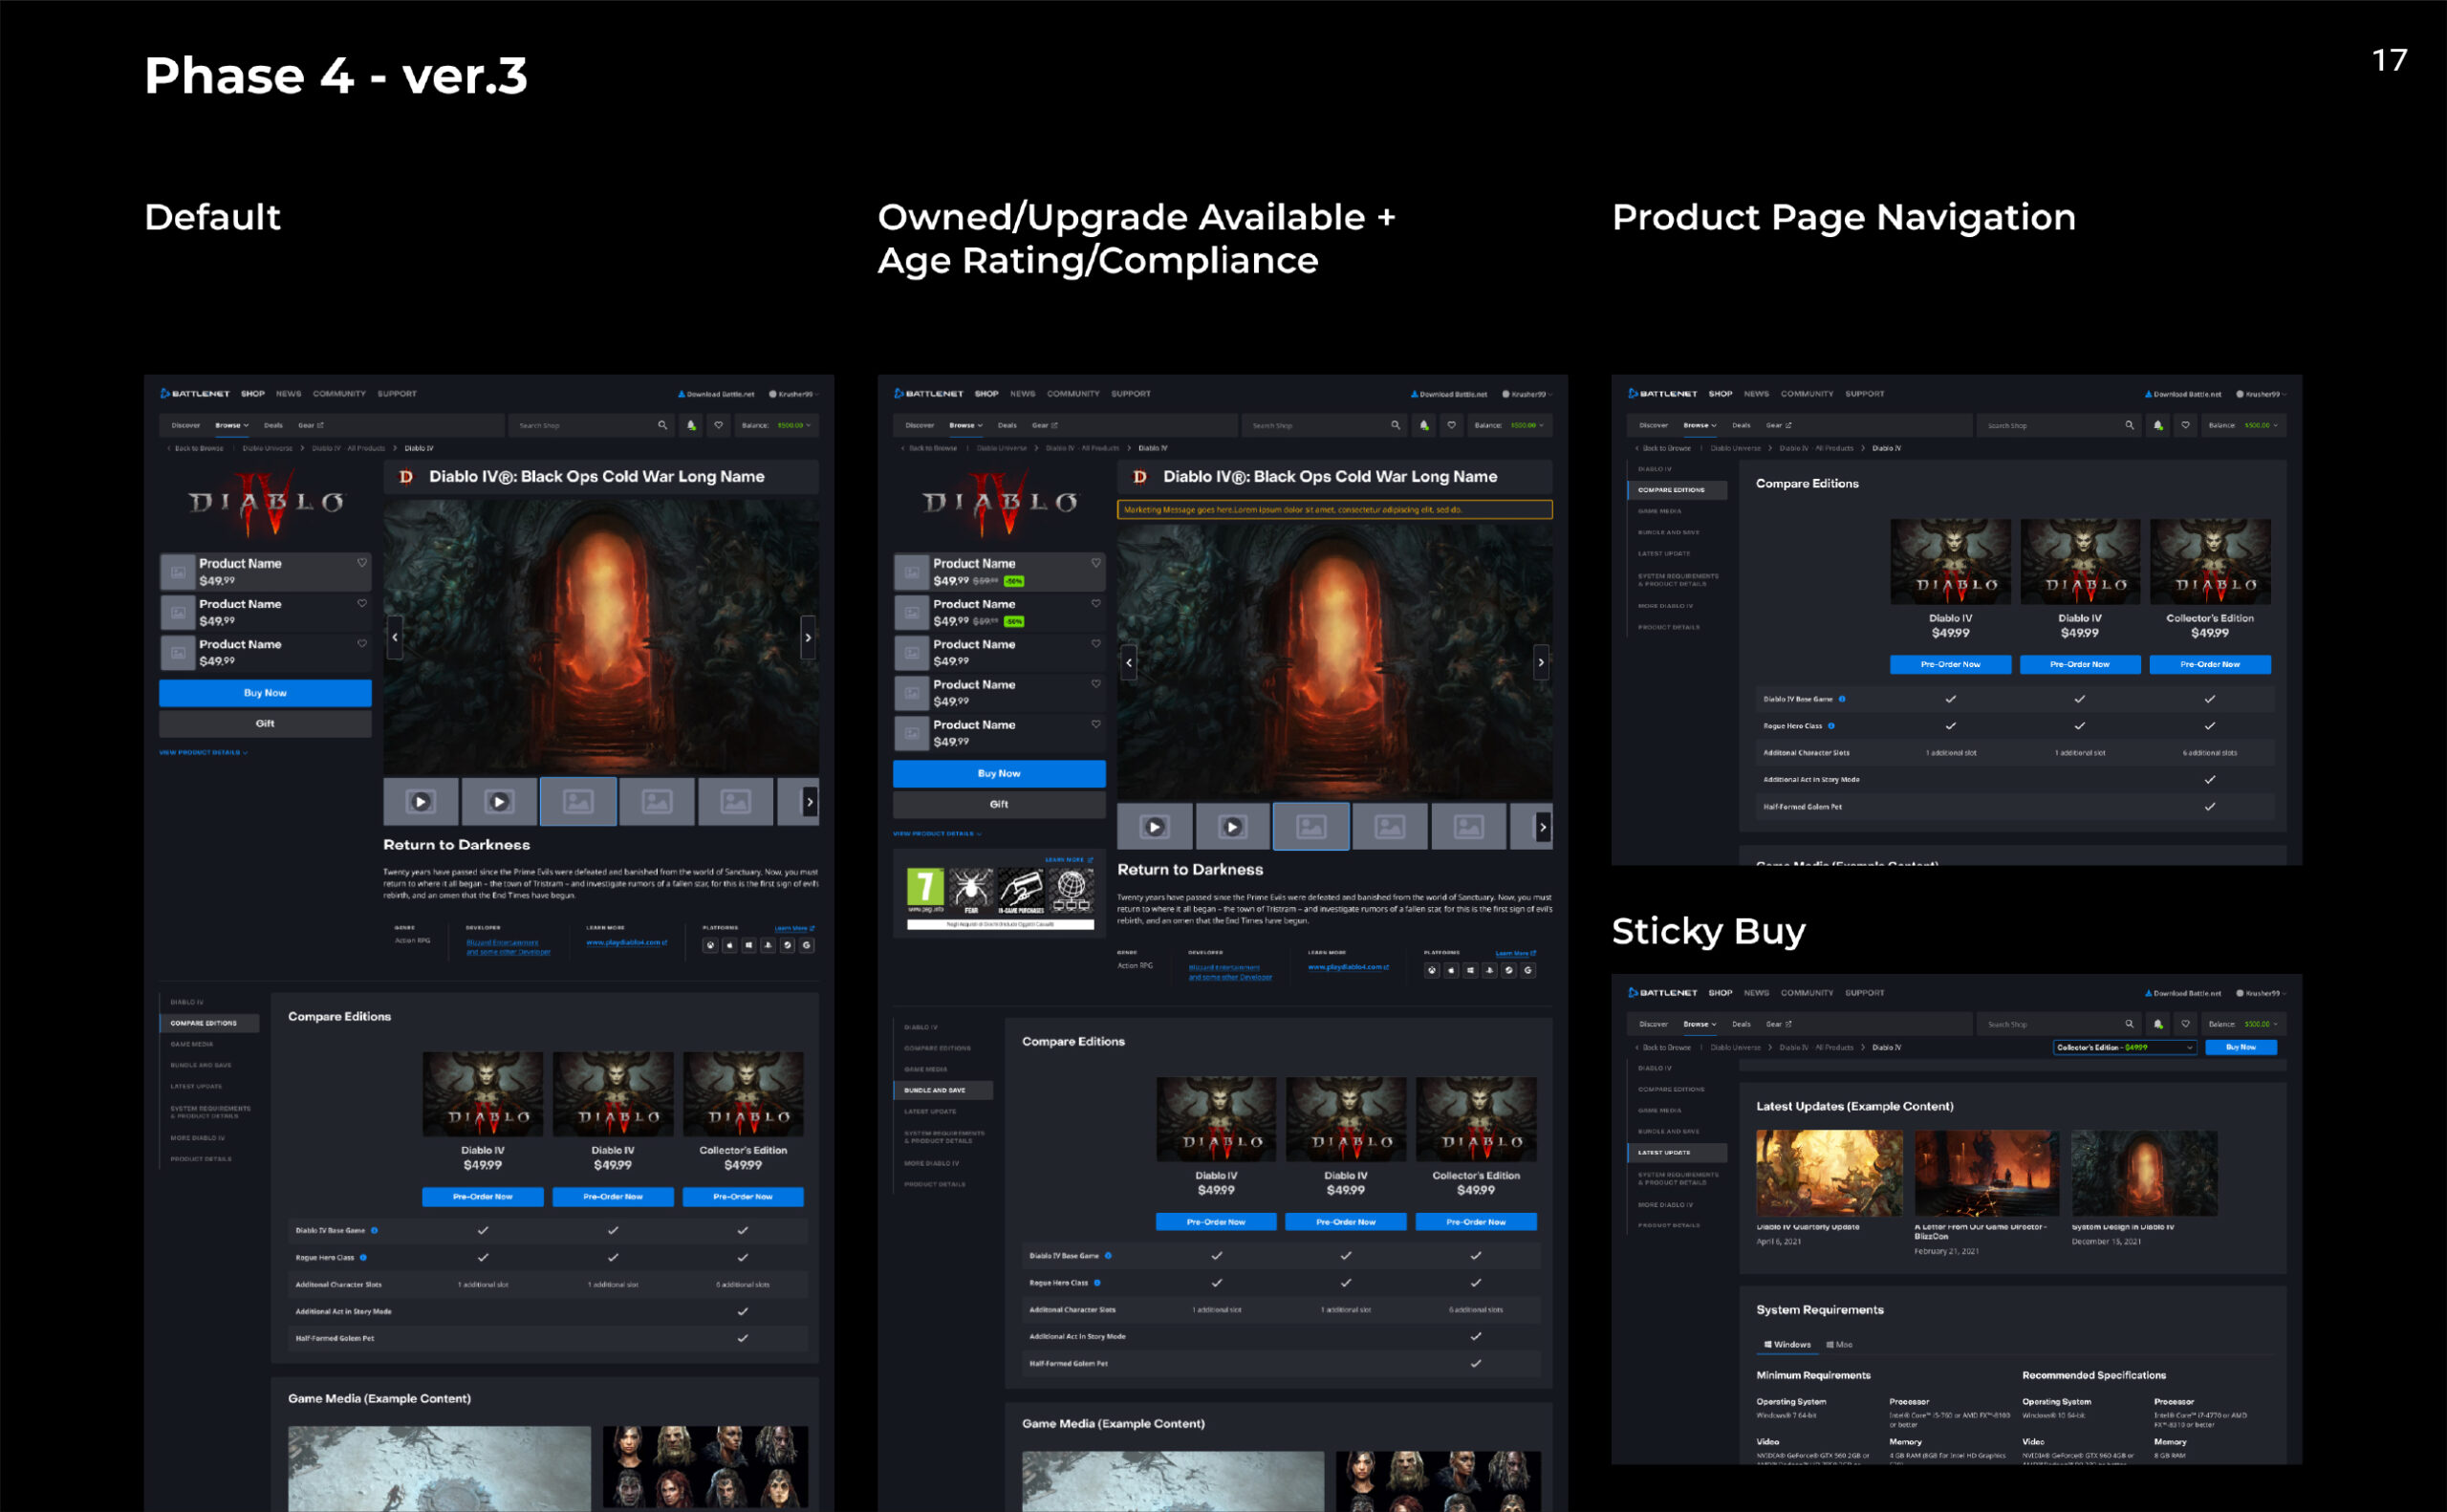This screenshot has height=1512, width=2447.
Task: Show next hero image in Owned/Upgrade mockup
Action: coord(1541,662)
